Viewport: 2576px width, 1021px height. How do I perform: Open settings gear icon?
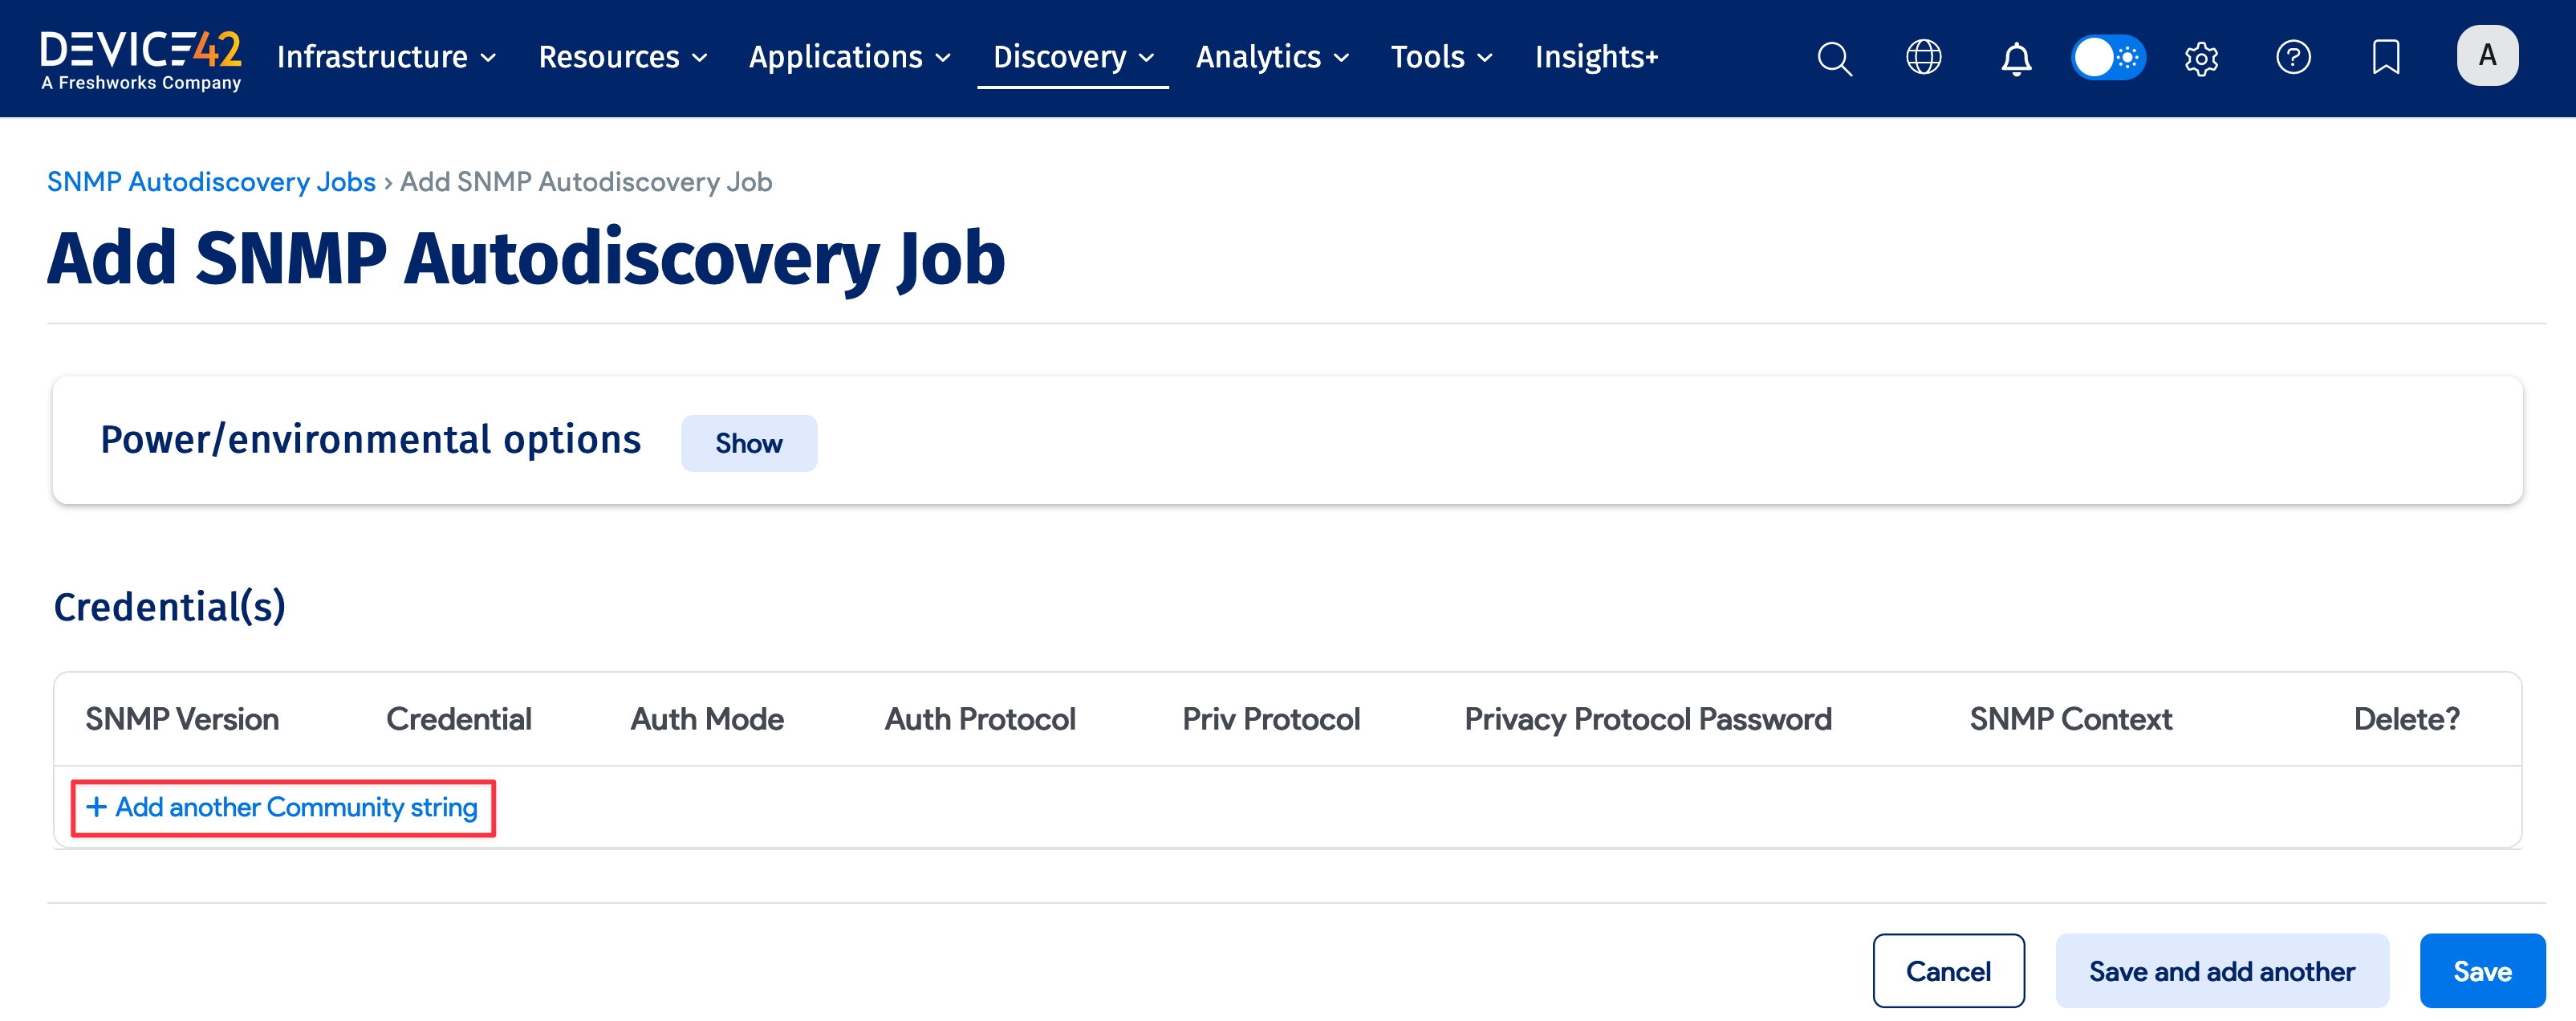click(x=2200, y=58)
